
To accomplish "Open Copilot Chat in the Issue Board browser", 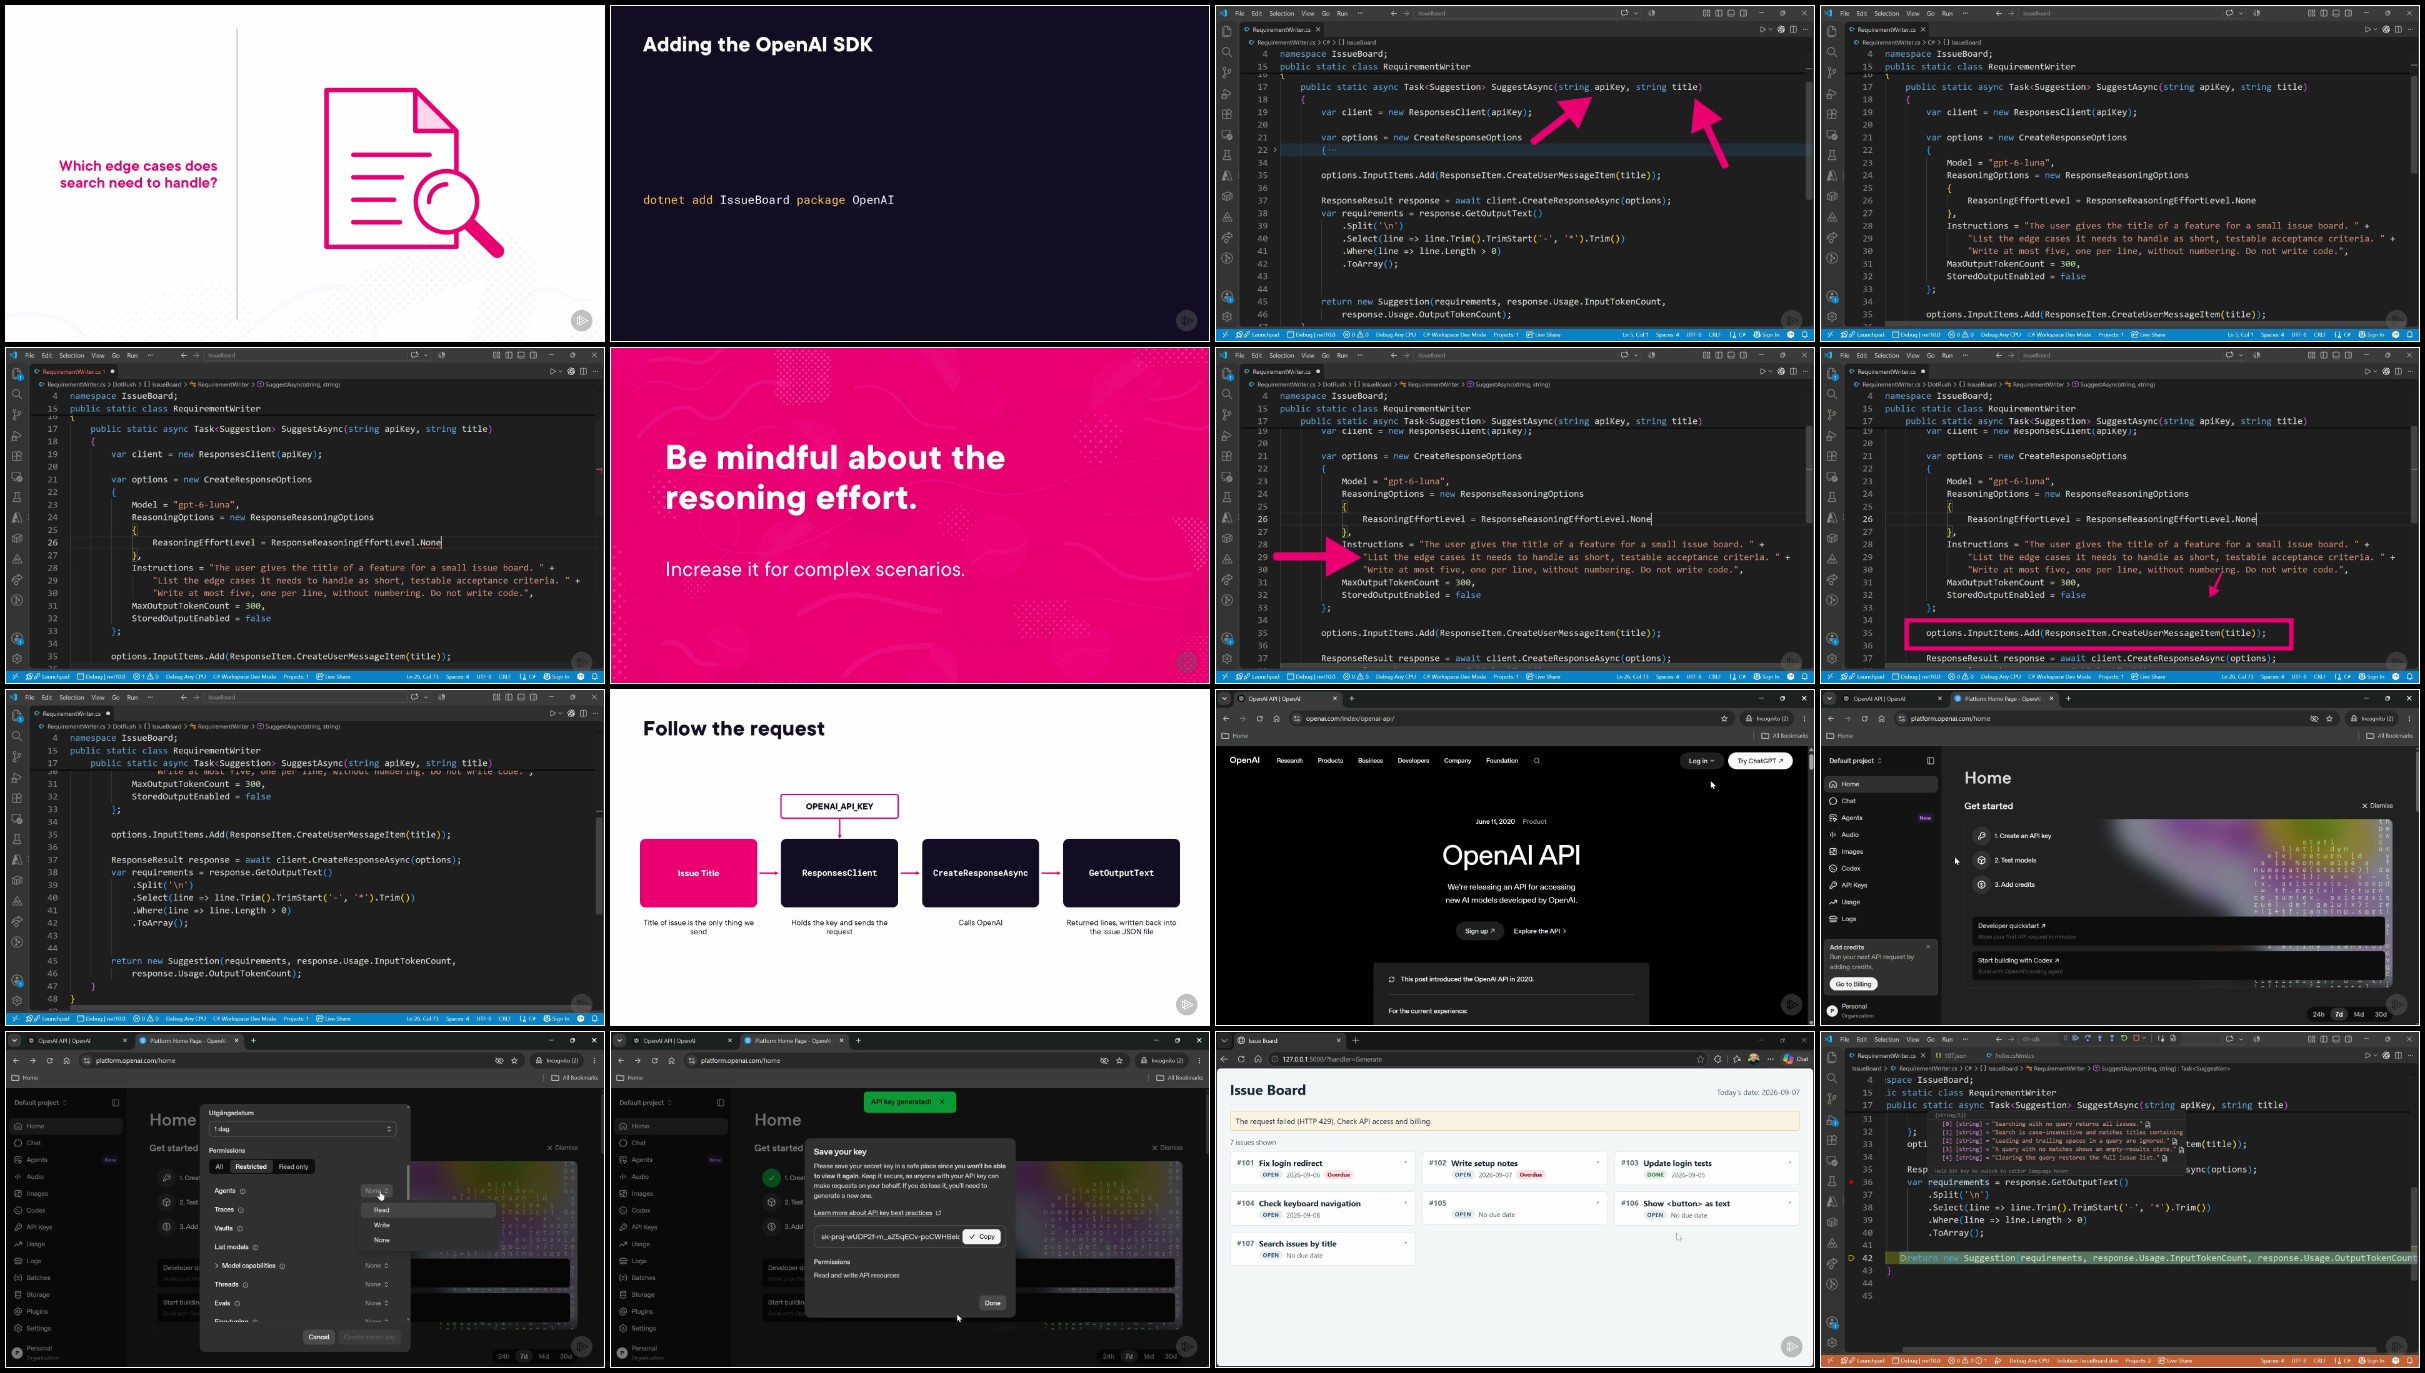I will [1795, 1059].
